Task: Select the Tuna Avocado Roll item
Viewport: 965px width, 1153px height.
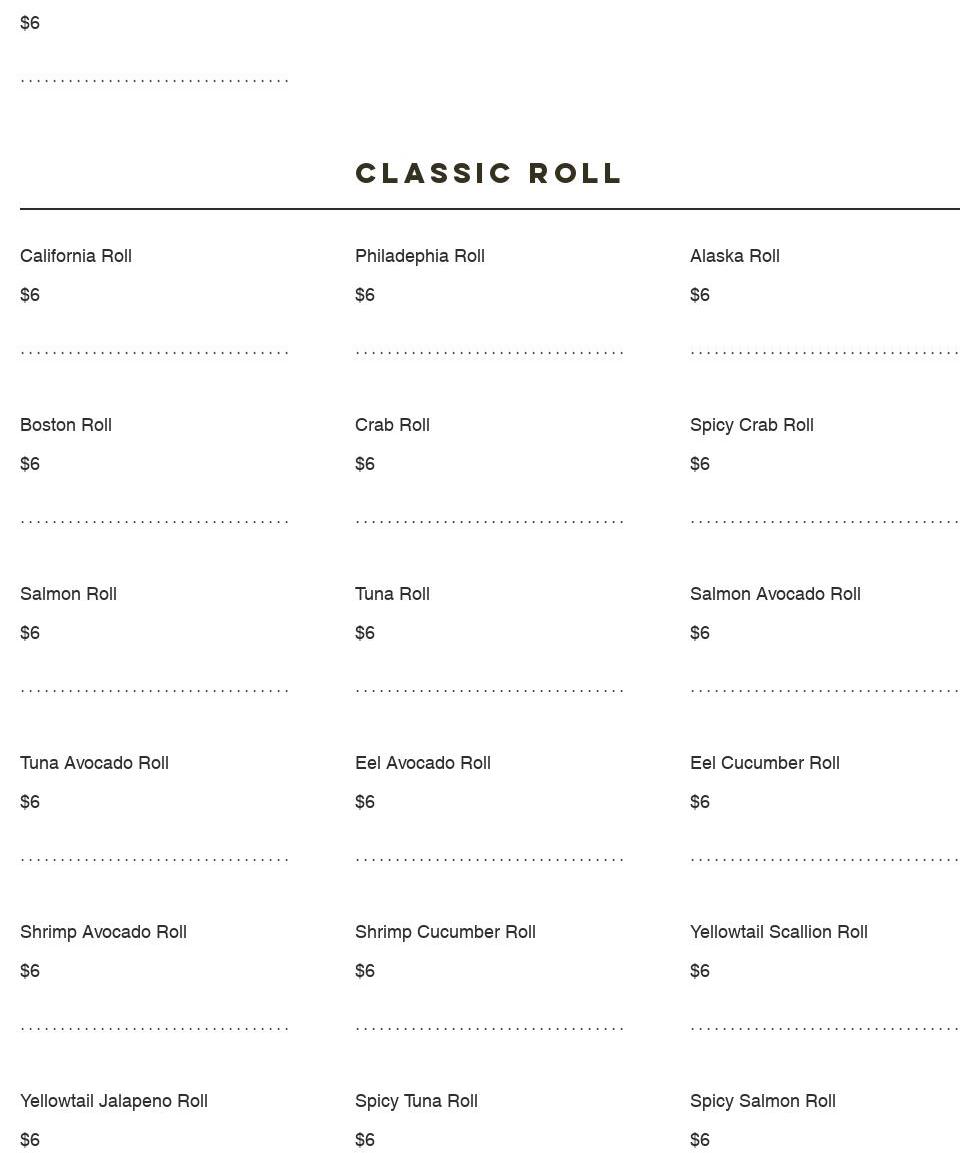Action: tap(94, 763)
